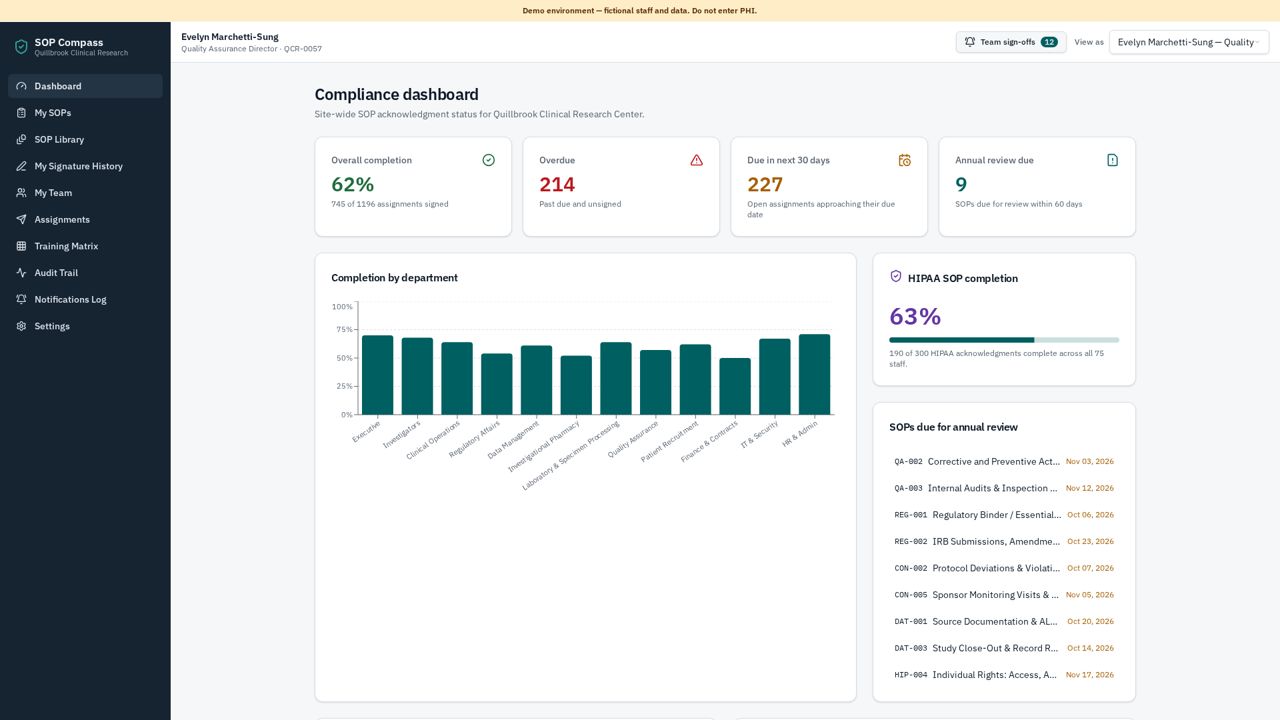The image size is (1280, 720).
Task: Click the Notifications Log bell icon
Action: coord(21,300)
